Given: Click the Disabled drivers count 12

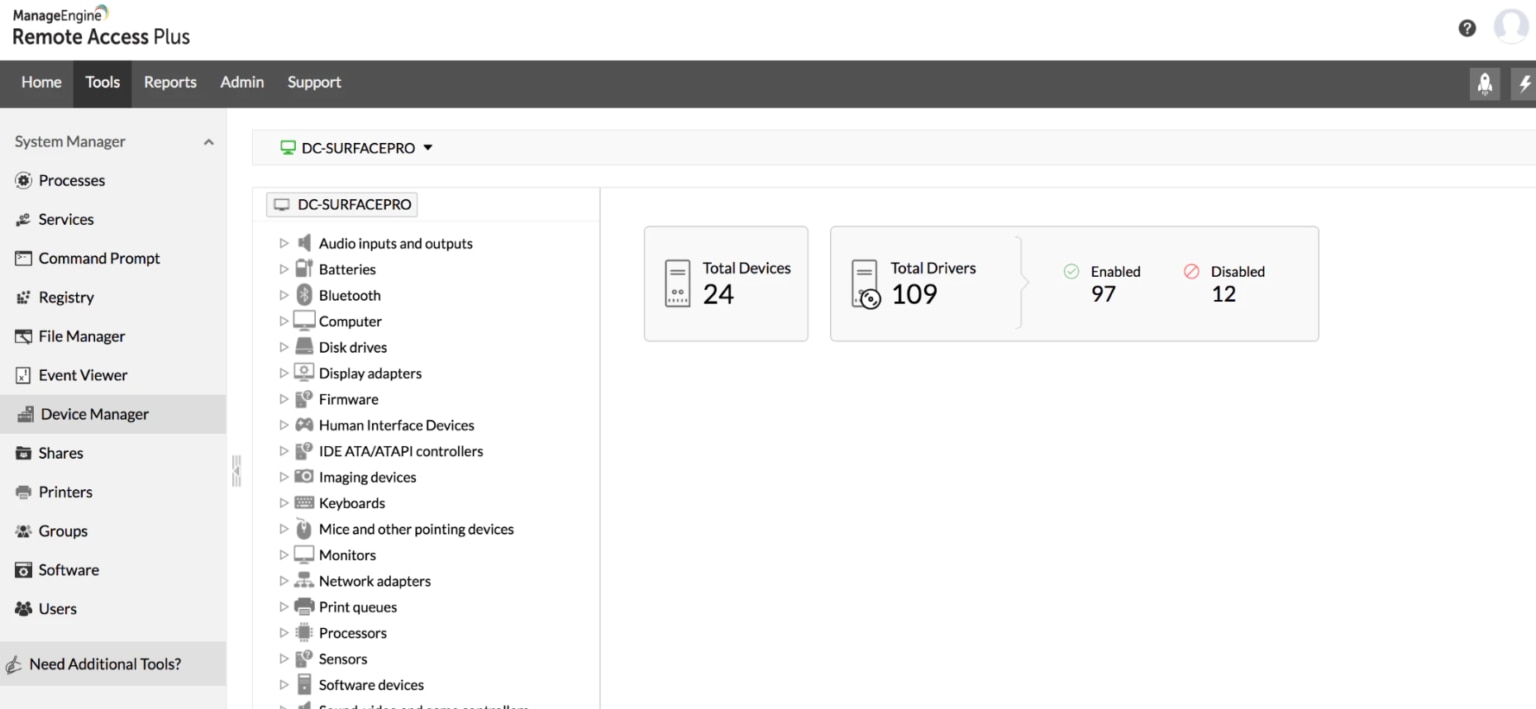Looking at the screenshot, I should [x=1224, y=294].
